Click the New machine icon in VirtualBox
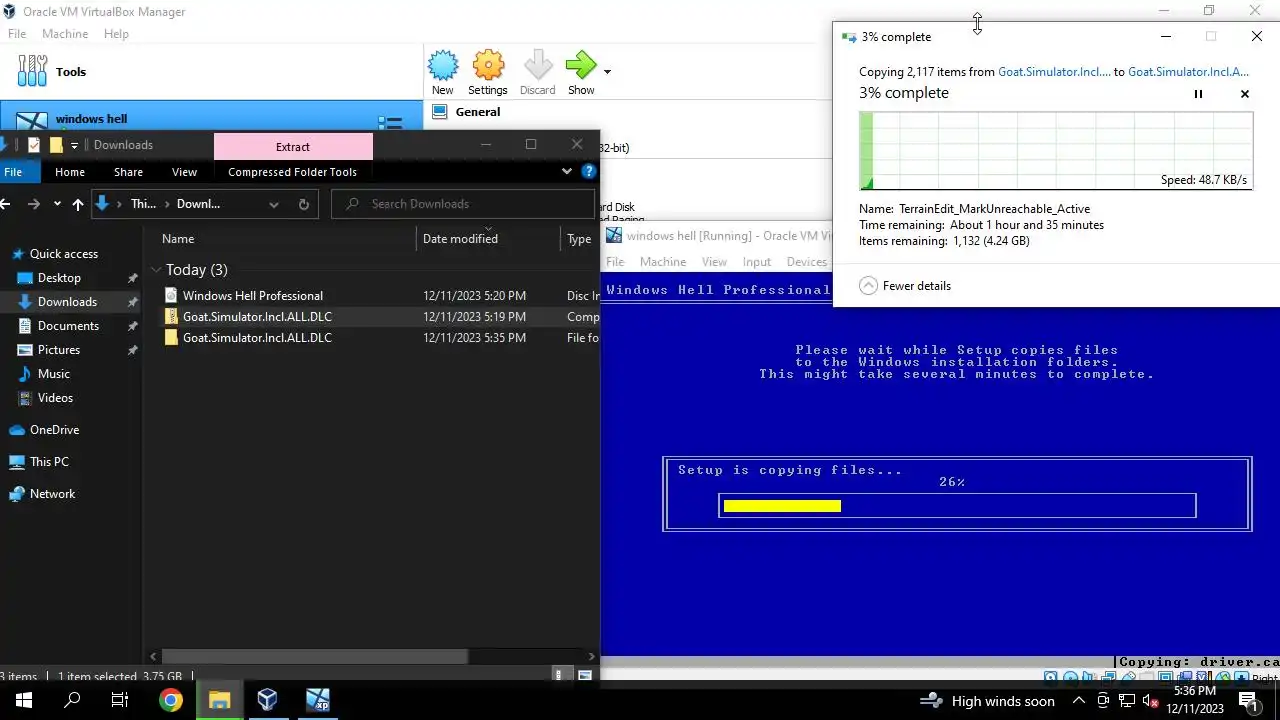1280x720 pixels. 443,66
